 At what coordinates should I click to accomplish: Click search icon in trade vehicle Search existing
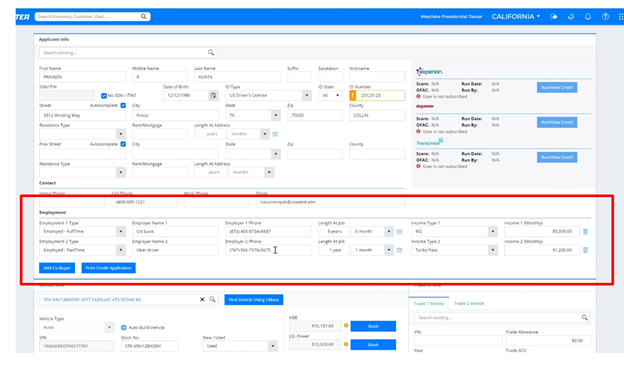click(x=584, y=317)
